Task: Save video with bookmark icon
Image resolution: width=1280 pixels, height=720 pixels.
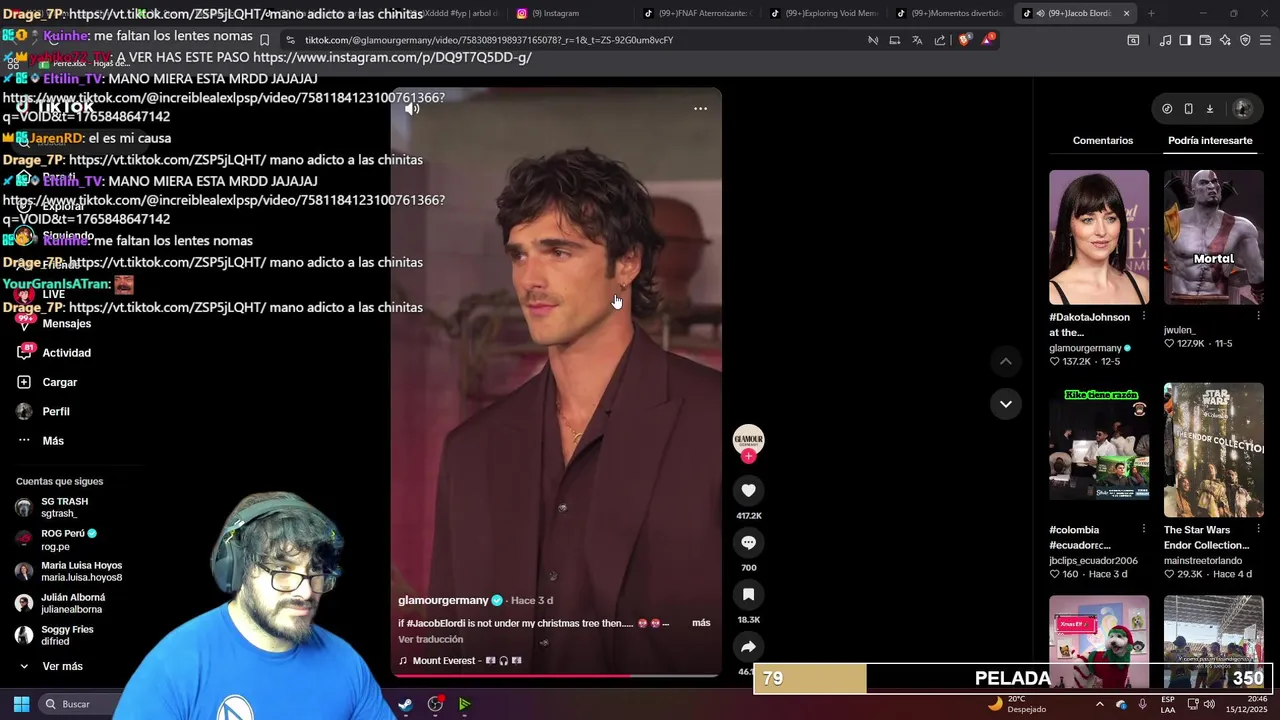Action: point(748,594)
